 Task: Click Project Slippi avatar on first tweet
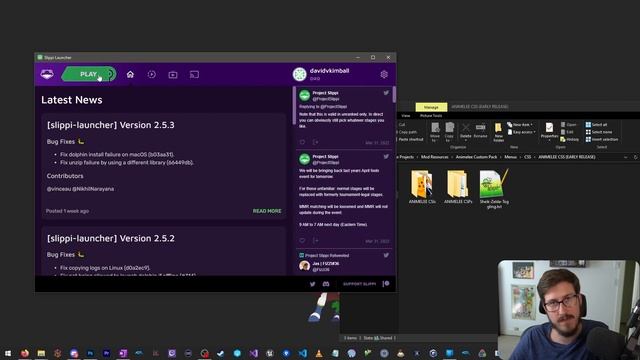pyautogui.click(x=304, y=96)
